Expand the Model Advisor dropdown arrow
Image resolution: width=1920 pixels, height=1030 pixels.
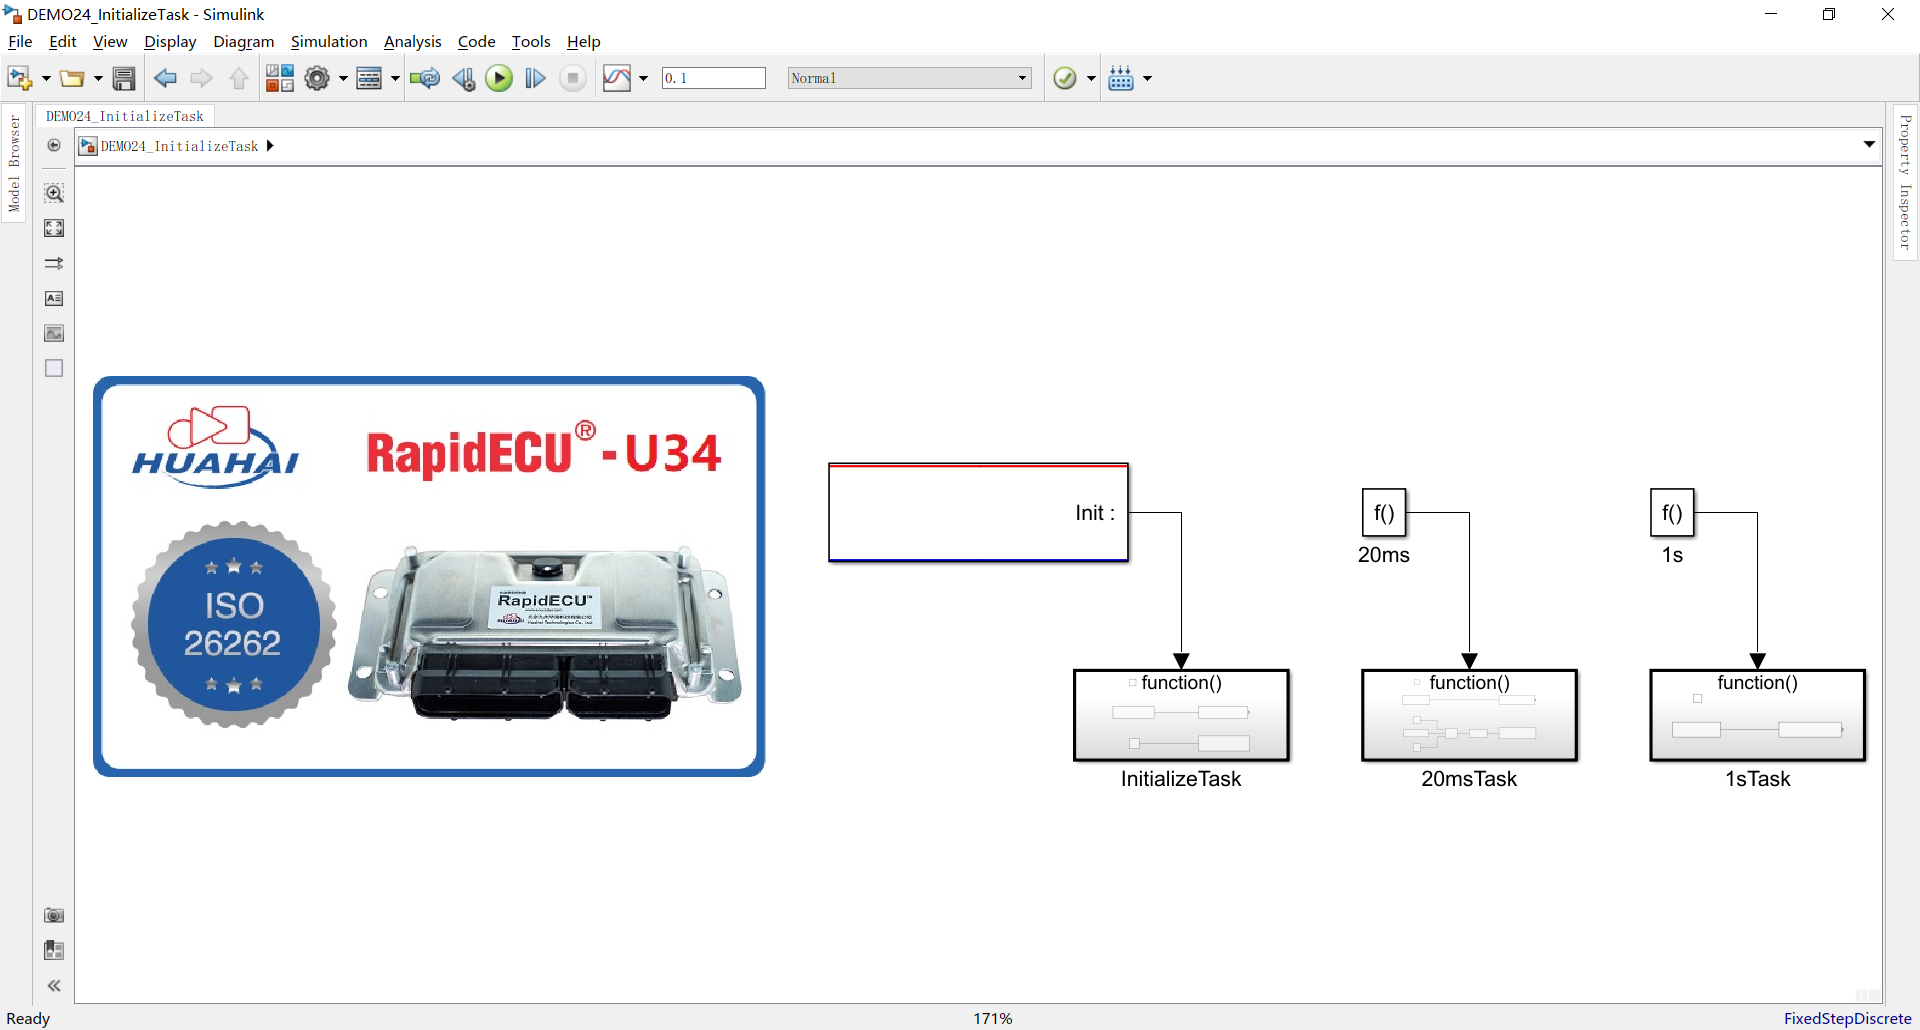[x=1091, y=78]
